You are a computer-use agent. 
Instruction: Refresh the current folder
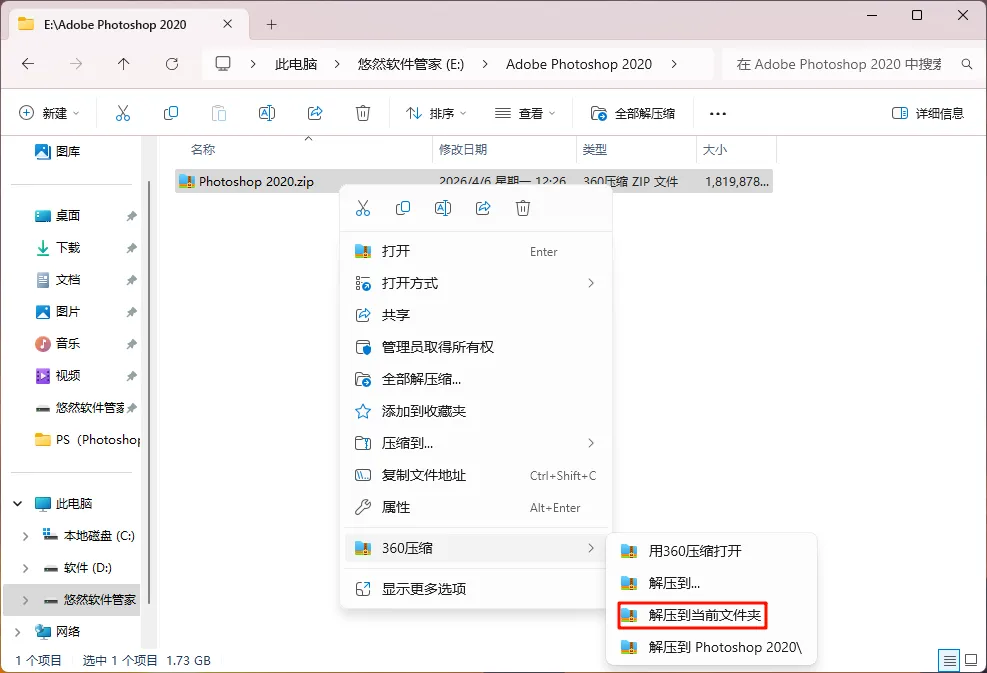pos(172,64)
